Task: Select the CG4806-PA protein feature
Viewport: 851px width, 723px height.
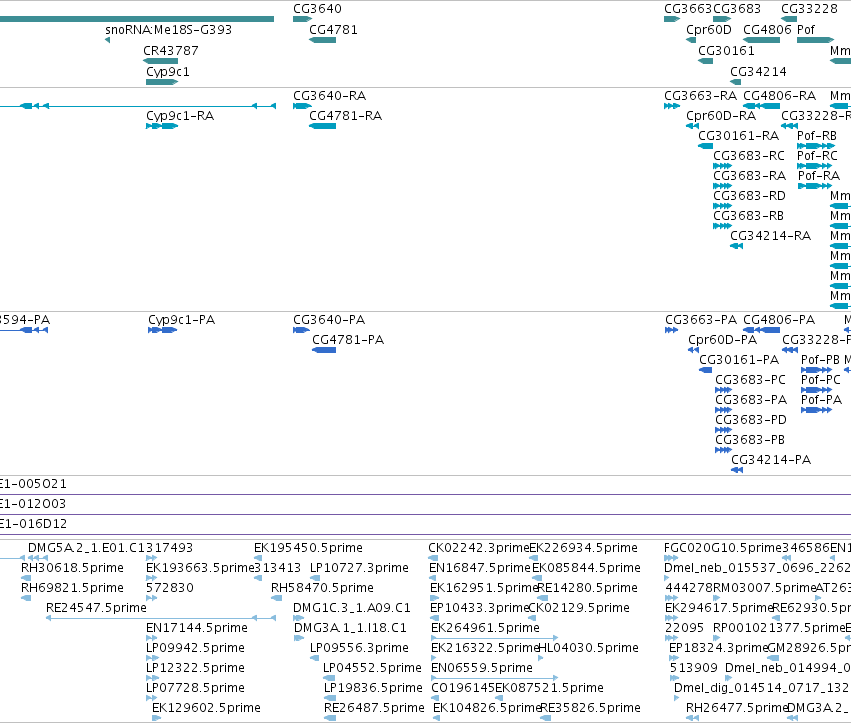Action: pyautogui.click(x=761, y=330)
